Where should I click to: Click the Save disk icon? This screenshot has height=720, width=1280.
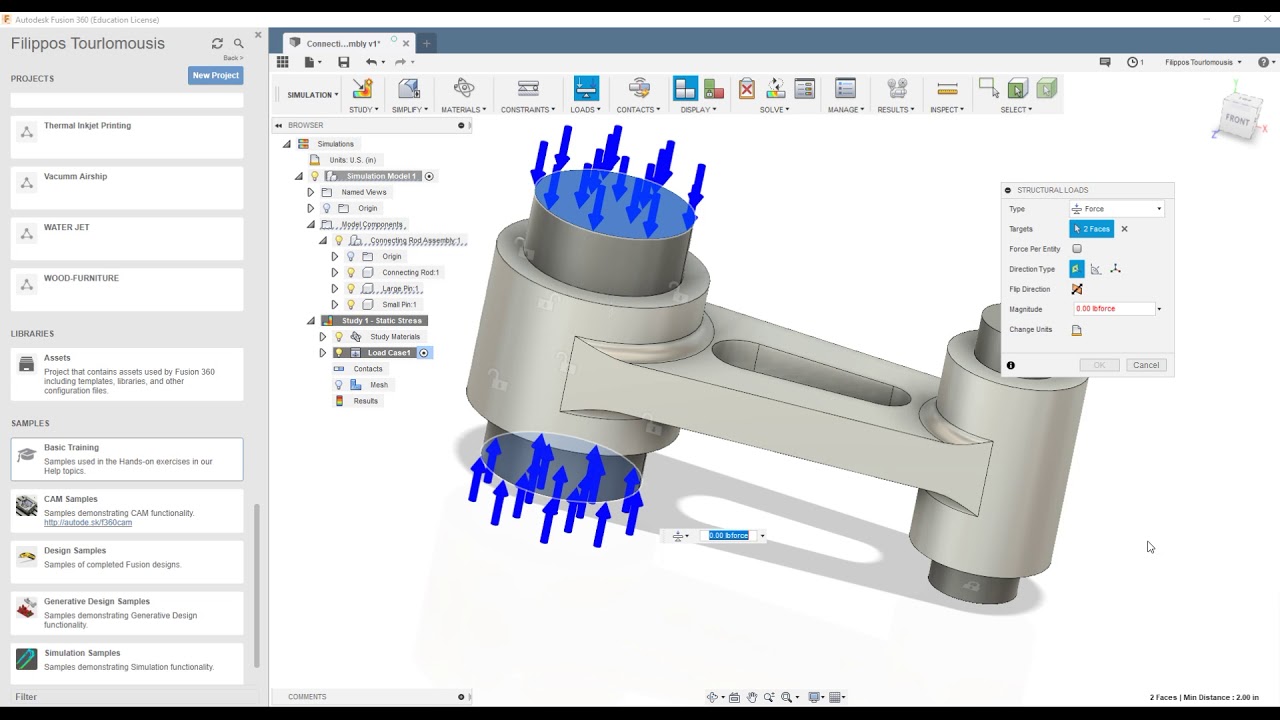point(344,62)
